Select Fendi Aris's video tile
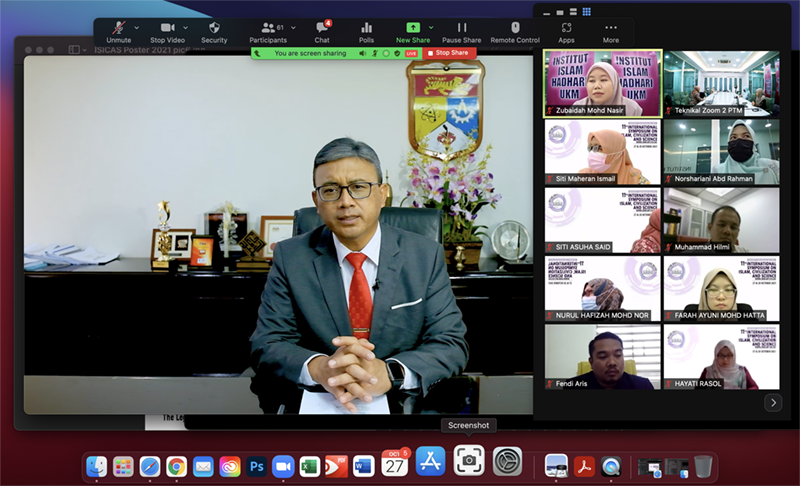The width and height of the screenshot is (800, 486). tap(601, 356)
